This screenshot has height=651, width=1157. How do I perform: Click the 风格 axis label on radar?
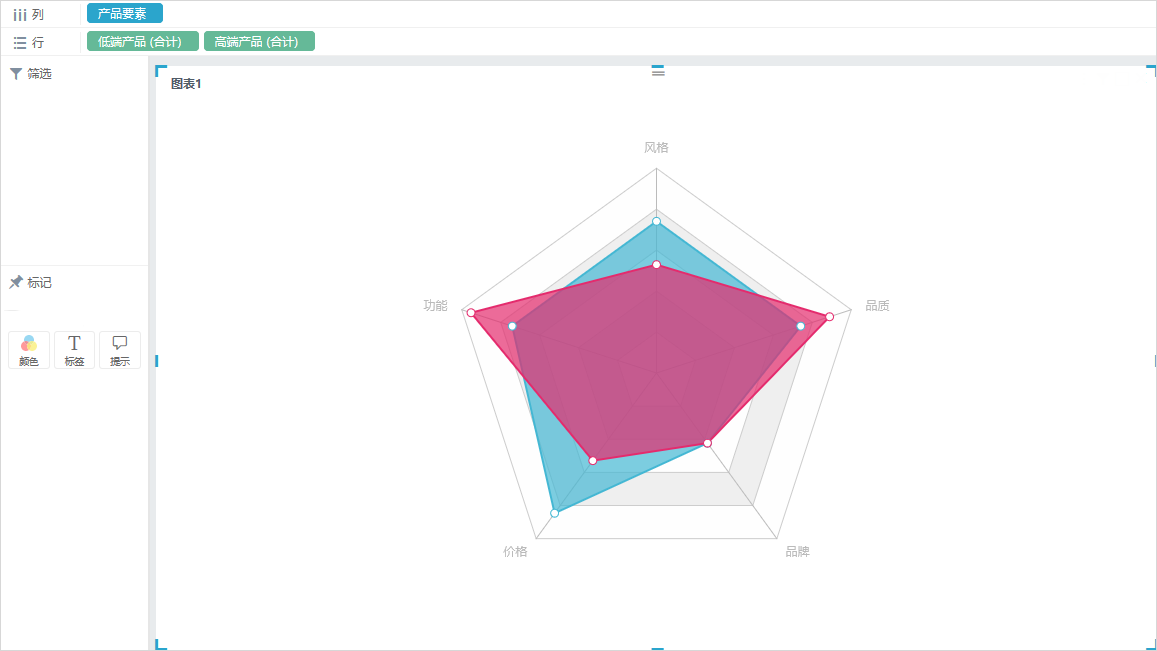click(656, 147)
